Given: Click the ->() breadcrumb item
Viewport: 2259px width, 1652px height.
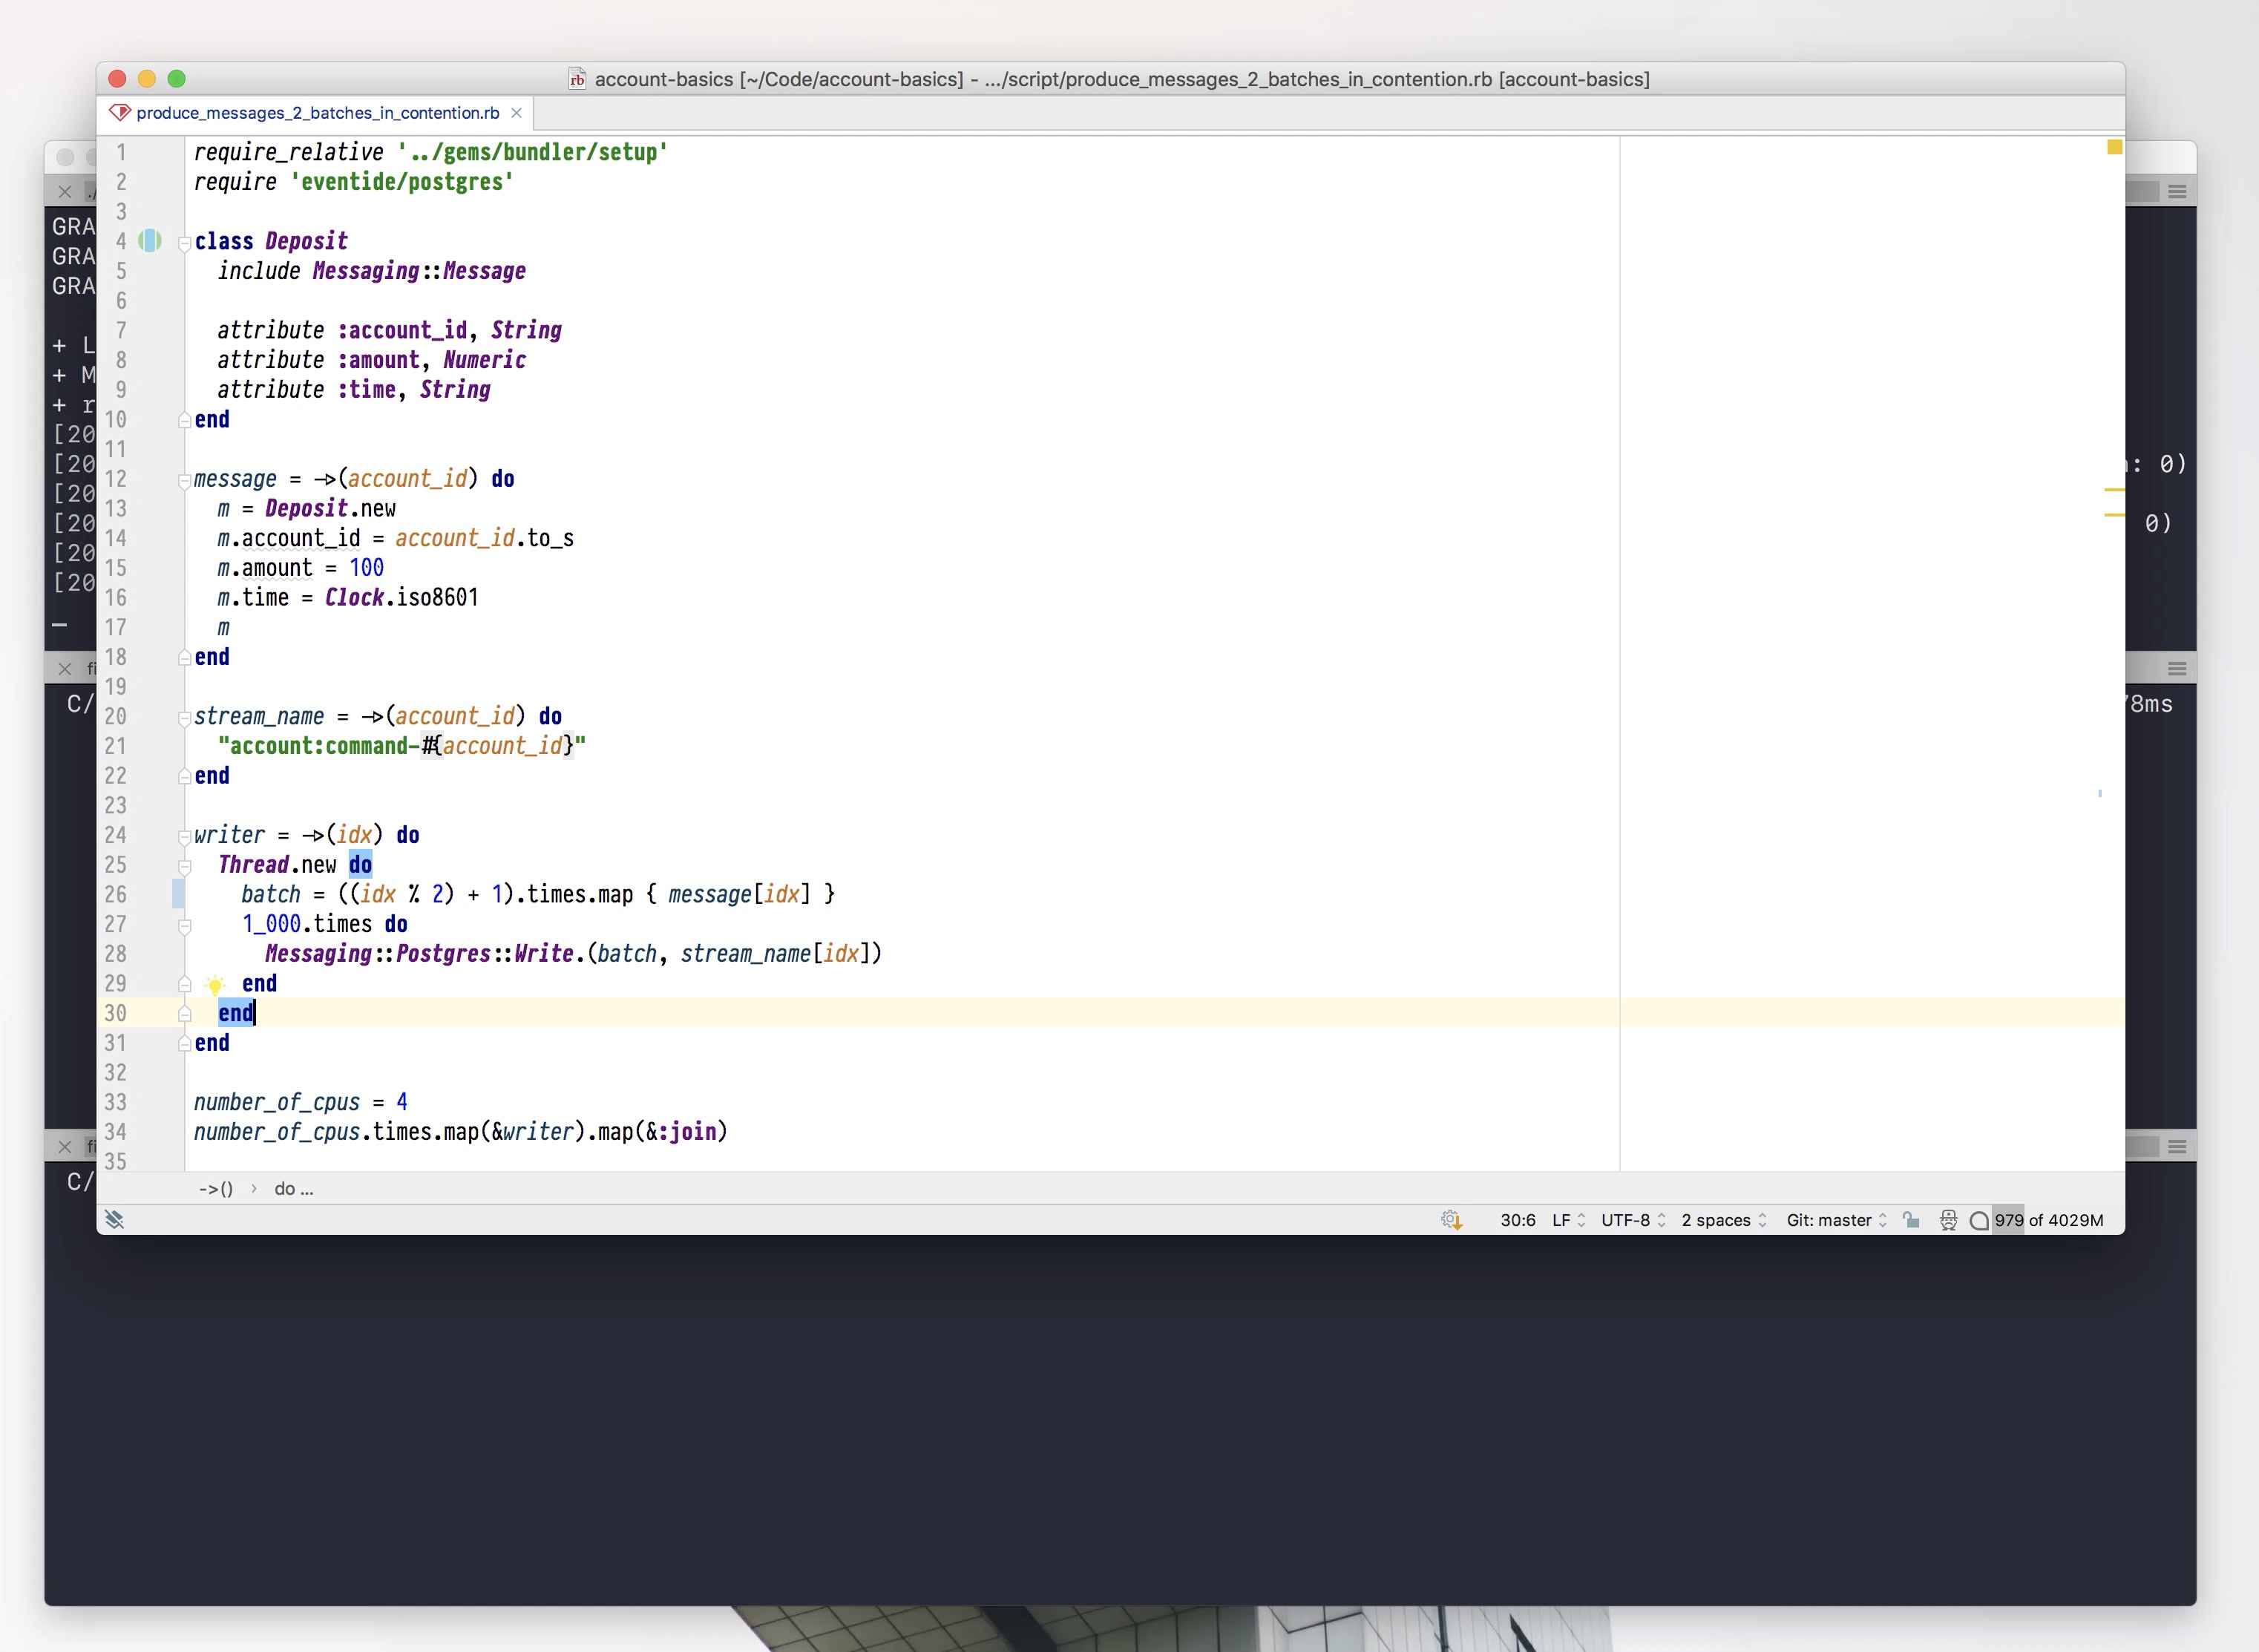Looking at the screenshot, I should tap(216, 1189).
